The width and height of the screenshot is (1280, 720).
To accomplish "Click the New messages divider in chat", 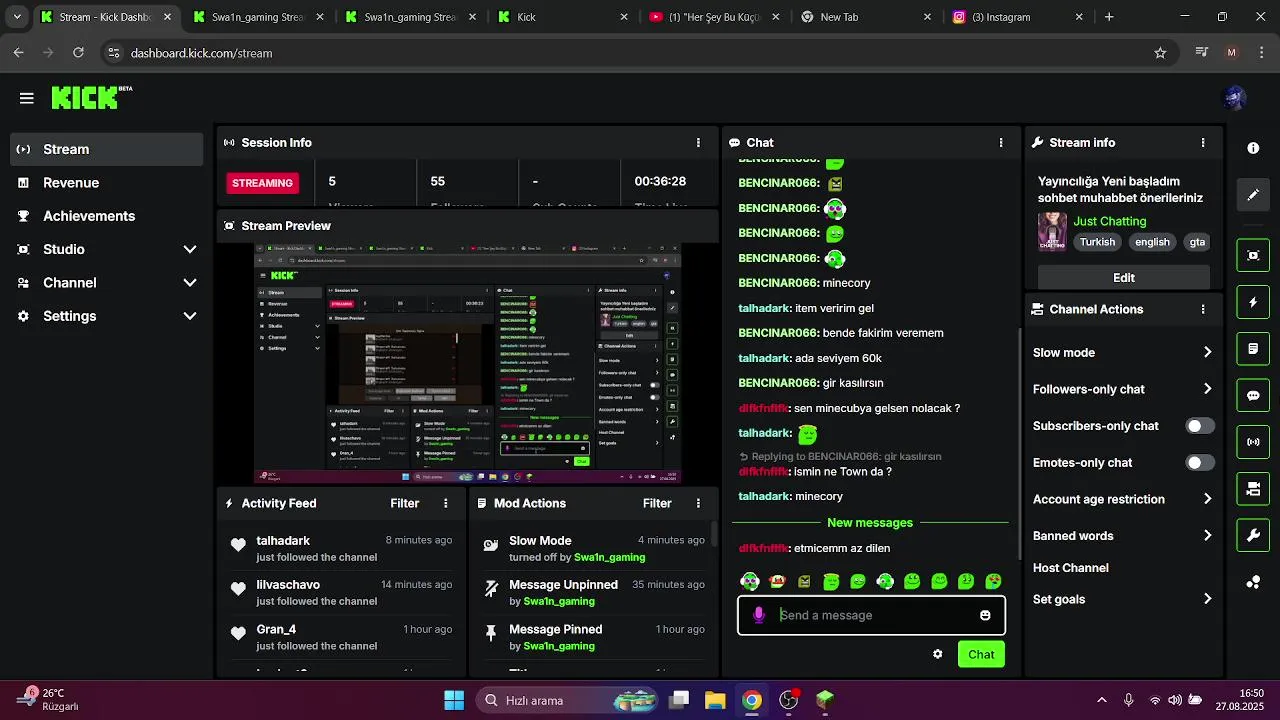I will coord(870,523).
